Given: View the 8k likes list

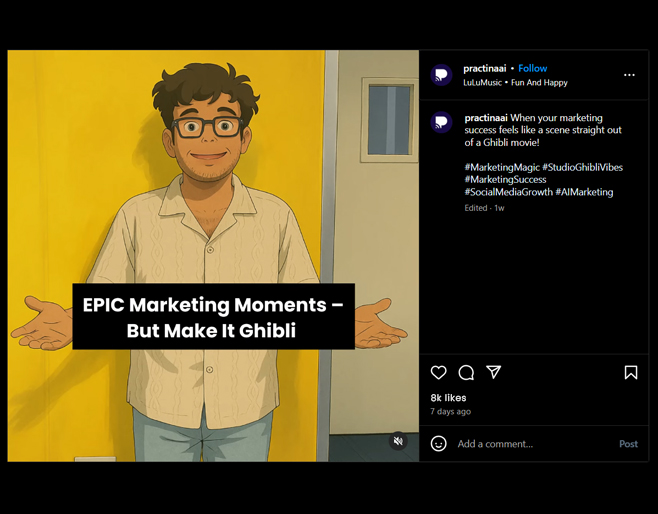Looking at the screenshot, I should coord(448,398).
